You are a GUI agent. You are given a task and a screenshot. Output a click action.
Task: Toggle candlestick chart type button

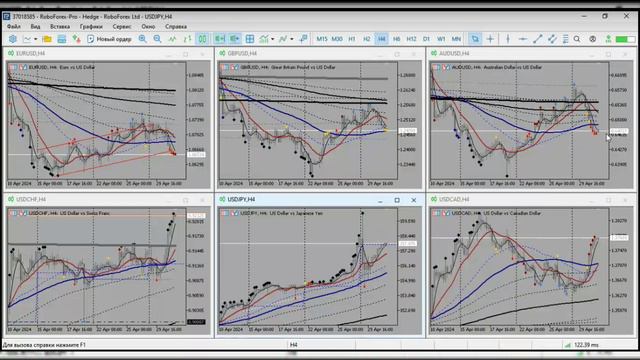(x=202, y=39)
